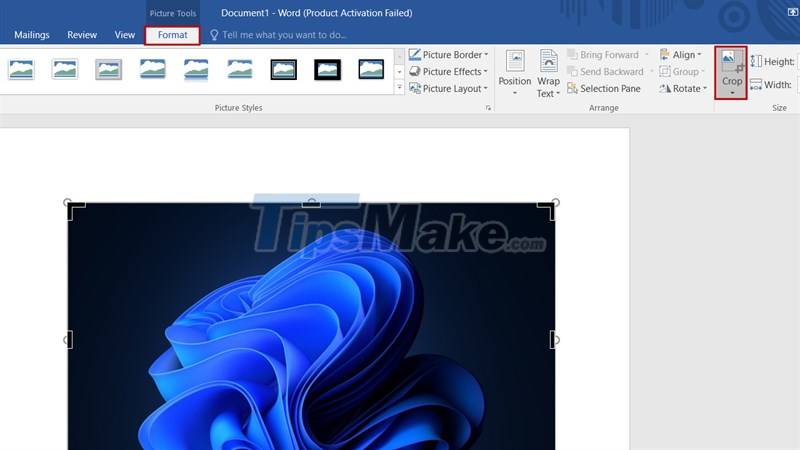The image size is (800, 450).
Task: Open Wrap Text options
Action: click(x=548, y=73)
